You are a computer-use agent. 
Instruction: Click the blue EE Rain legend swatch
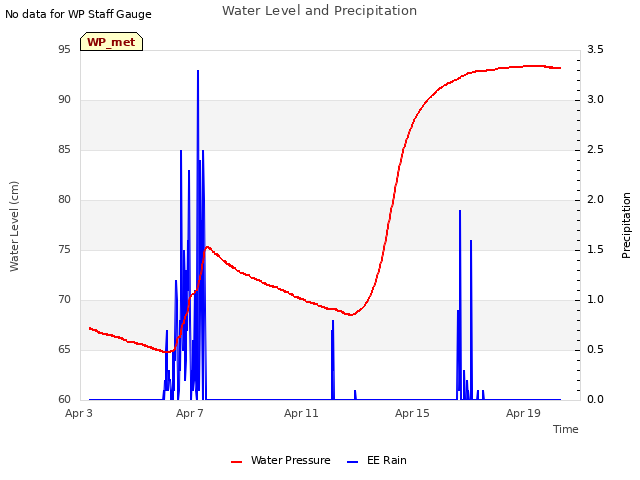(x=352, y=462)
